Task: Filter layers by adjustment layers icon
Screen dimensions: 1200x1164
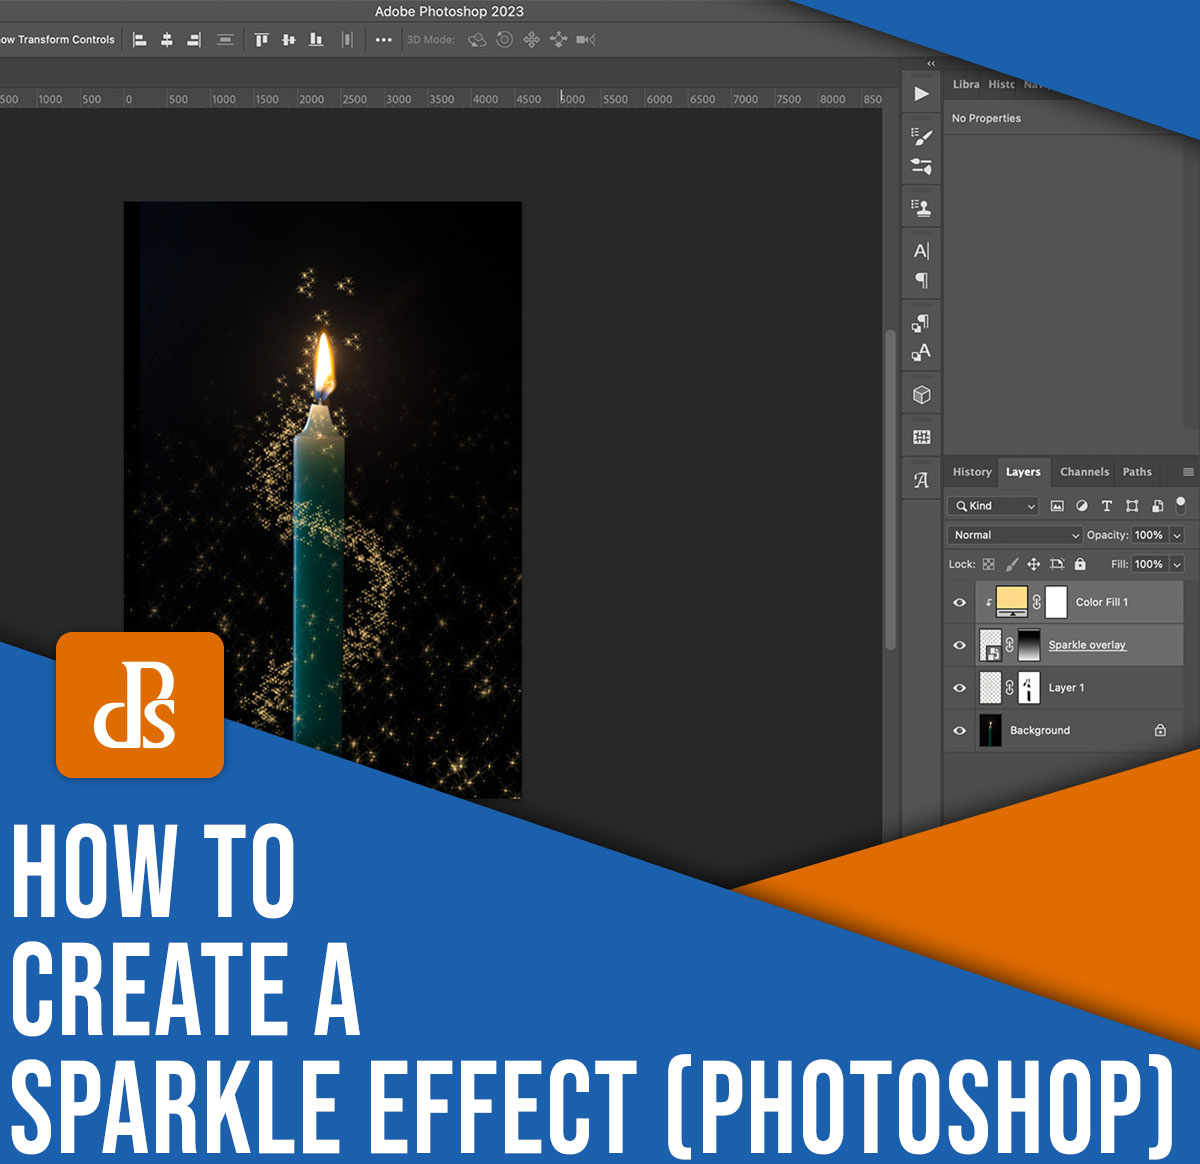Action: pos(1082,506)
